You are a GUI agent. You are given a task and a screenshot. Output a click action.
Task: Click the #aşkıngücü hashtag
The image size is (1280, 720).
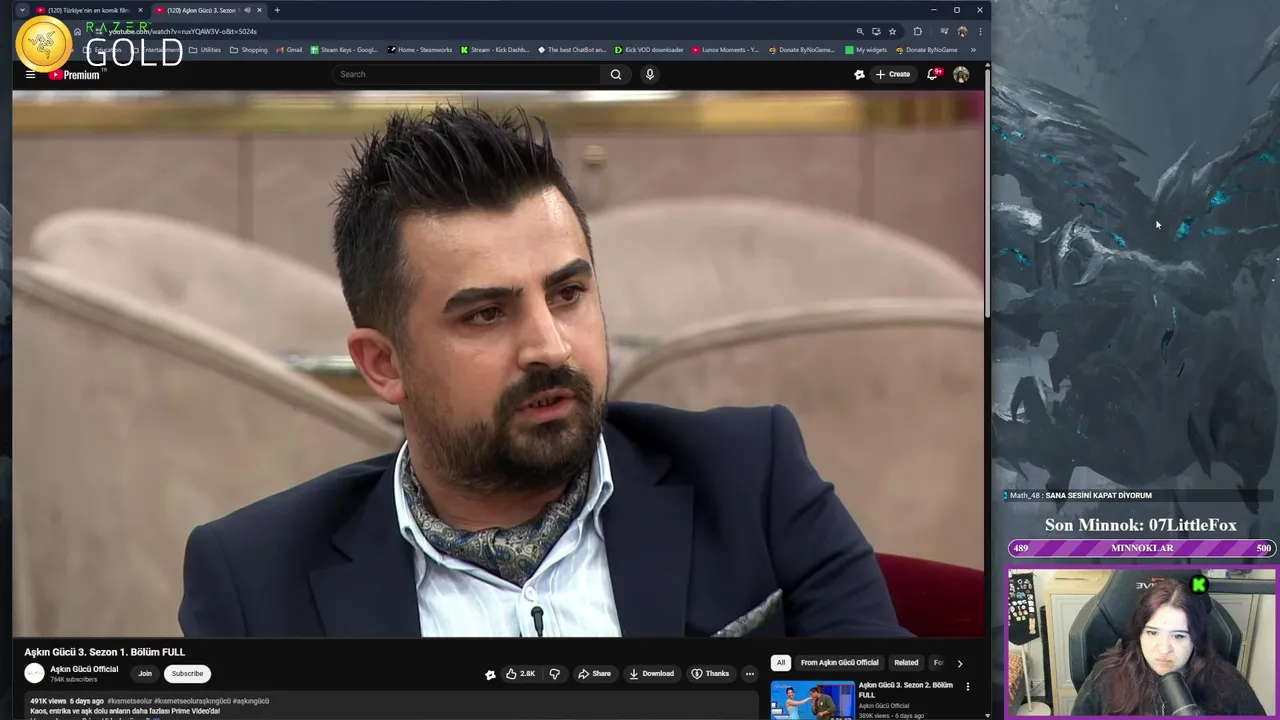click(251, 701)
